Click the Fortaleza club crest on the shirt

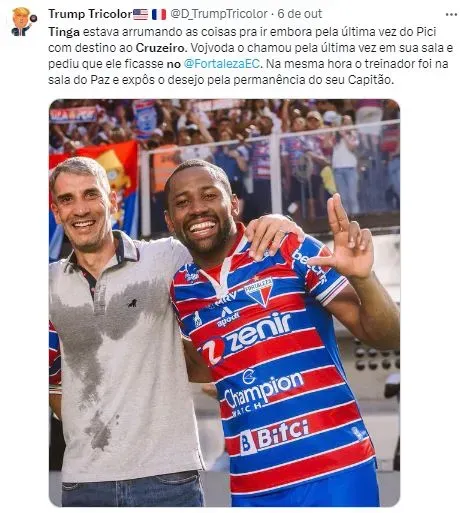[x=259, y=291]
